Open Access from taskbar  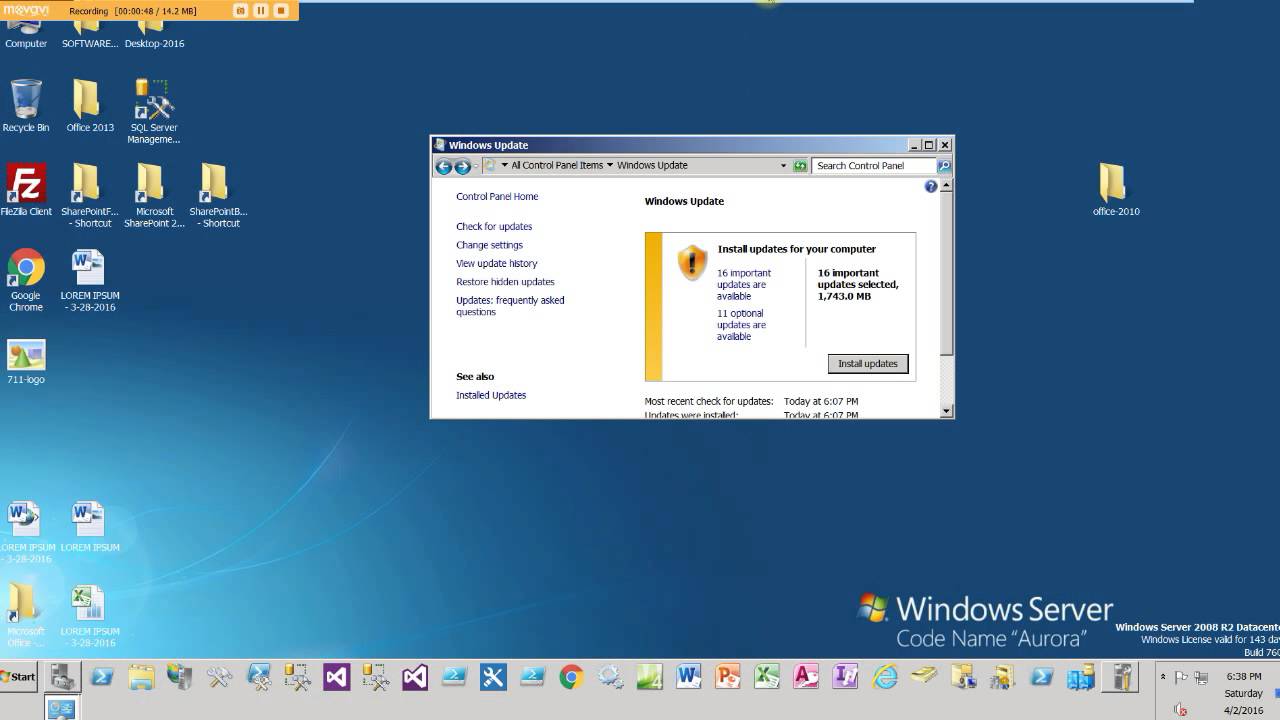806,677
